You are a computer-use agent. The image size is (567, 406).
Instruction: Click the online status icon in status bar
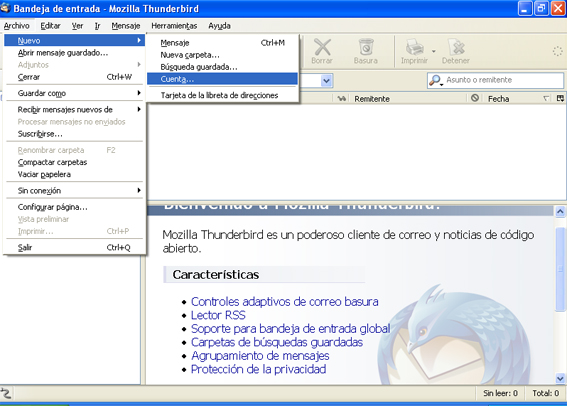tap(6, 393)
